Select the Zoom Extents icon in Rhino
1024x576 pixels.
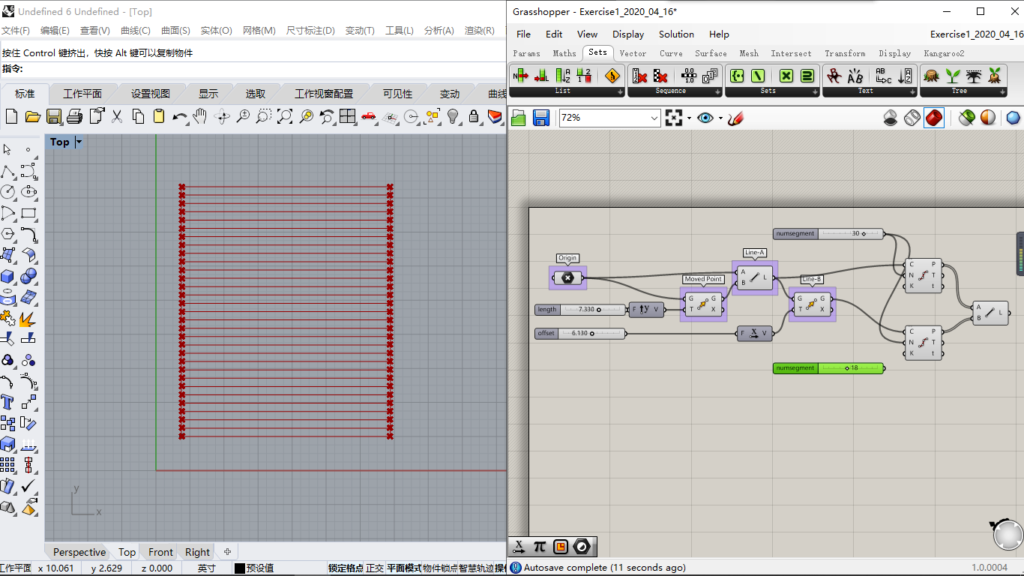pos(285,117)
